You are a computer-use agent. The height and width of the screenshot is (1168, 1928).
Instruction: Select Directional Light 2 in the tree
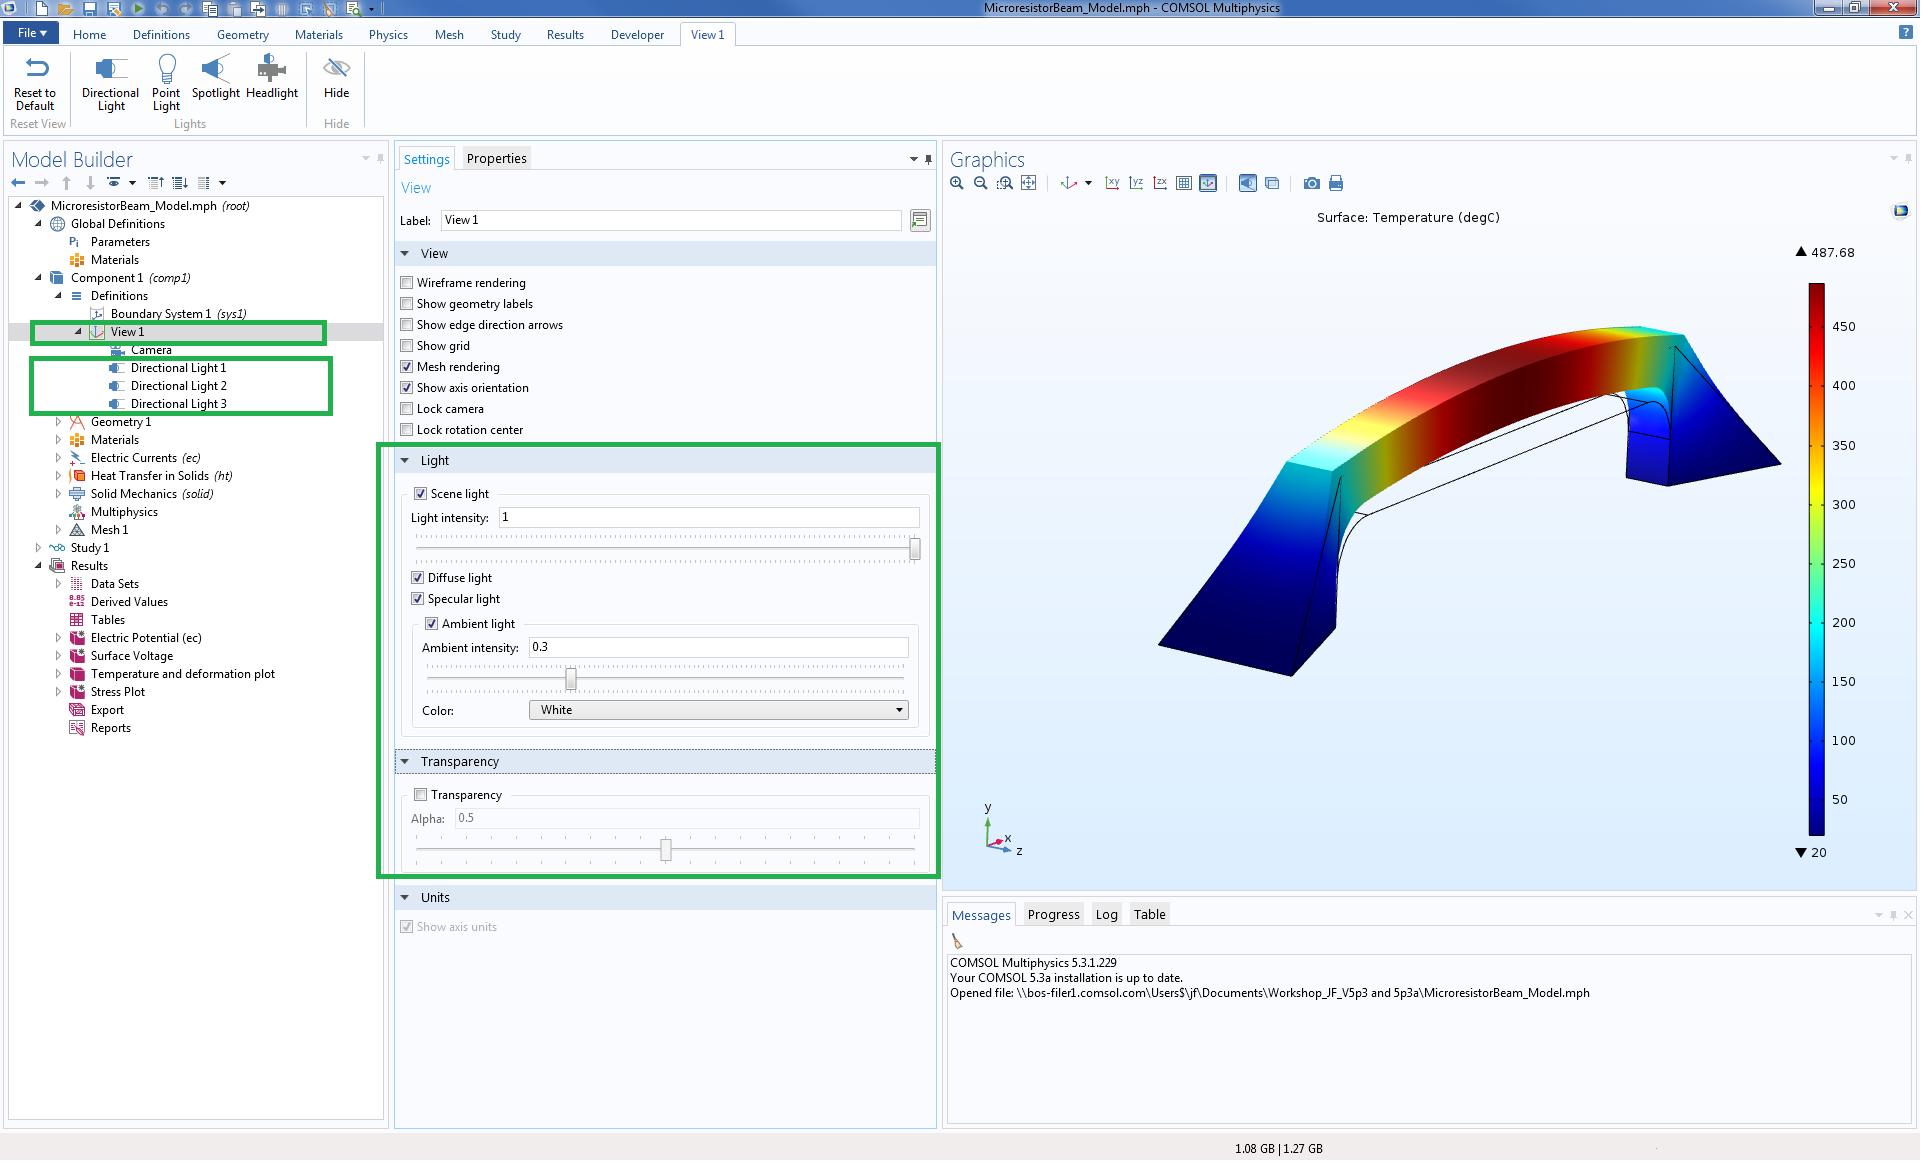(178, 386)
